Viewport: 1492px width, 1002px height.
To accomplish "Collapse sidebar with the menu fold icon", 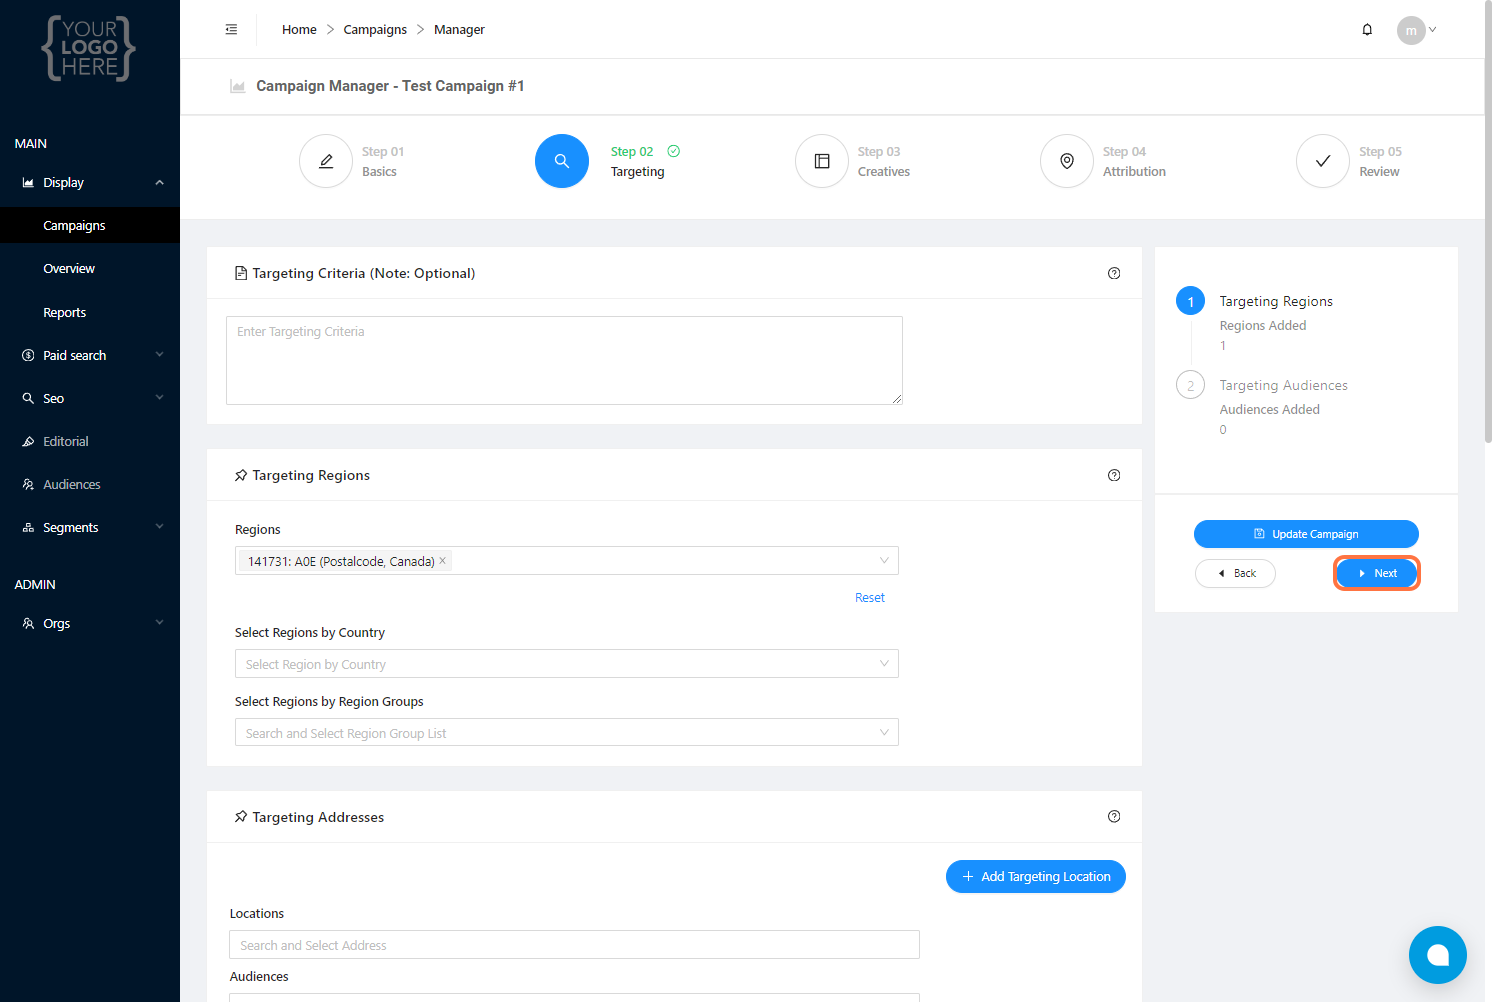I will (x=231, y=30).
